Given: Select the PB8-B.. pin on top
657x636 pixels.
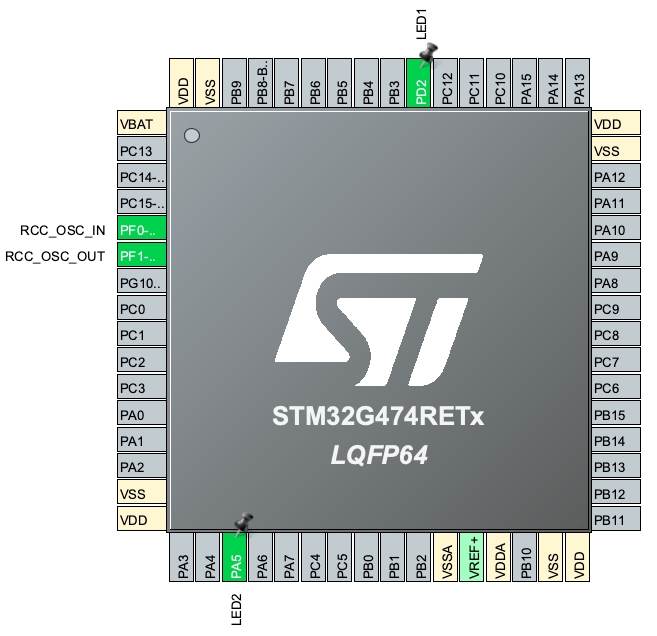Looking at the screenshot, I should 262,83.
